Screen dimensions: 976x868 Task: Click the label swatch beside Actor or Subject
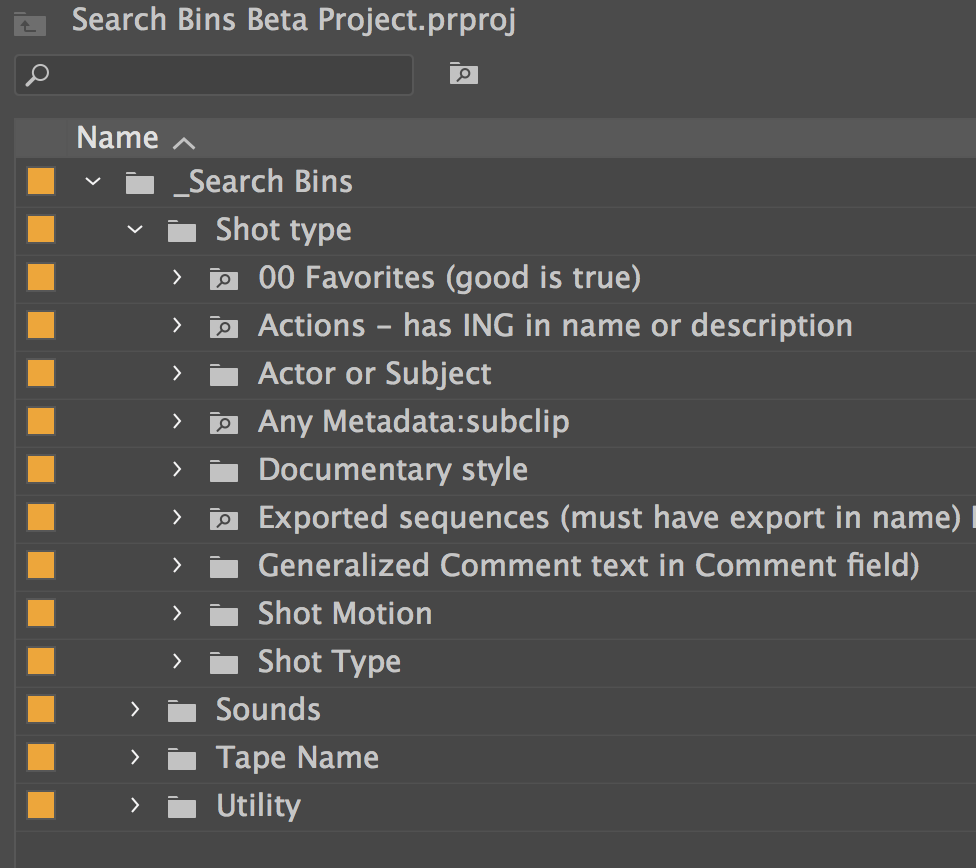point(41,373)
